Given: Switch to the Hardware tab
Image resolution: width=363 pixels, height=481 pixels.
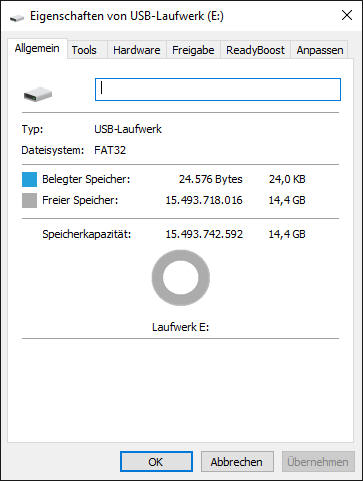Looking at the screenshot, I should (137, 50).
